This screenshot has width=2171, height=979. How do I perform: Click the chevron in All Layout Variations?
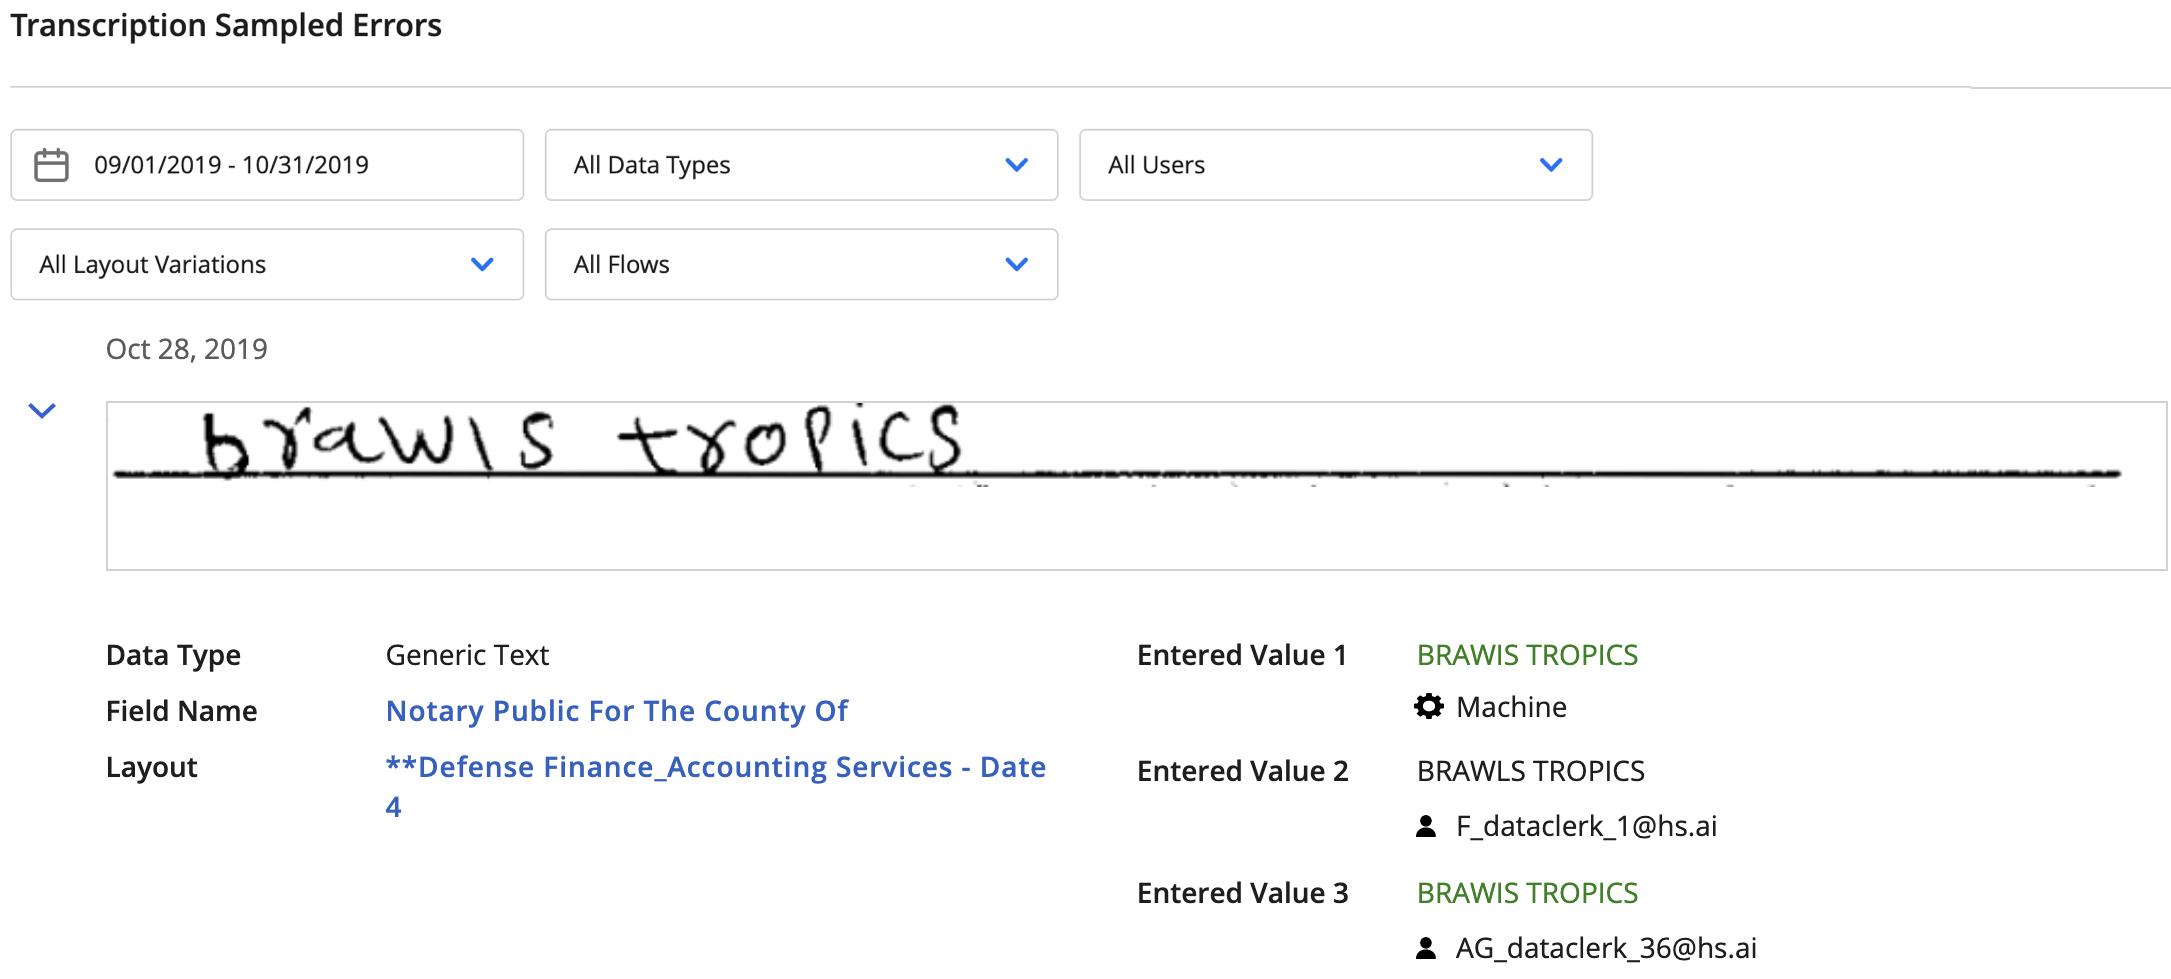(x=482, y=265)
